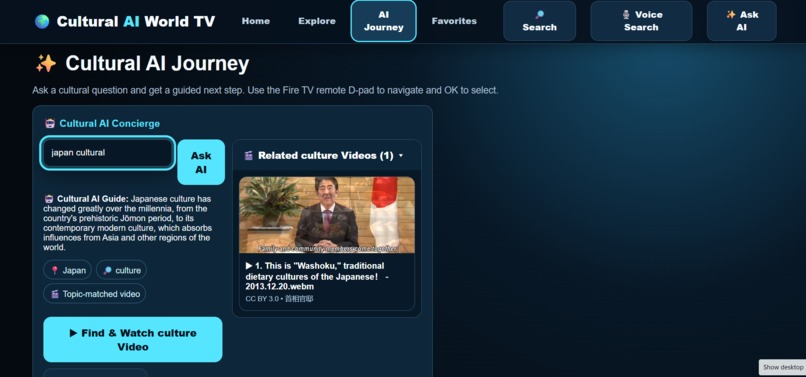Click the Show desktop button
This screenshot has width=806, height=377.
click(x=782, y=367)
